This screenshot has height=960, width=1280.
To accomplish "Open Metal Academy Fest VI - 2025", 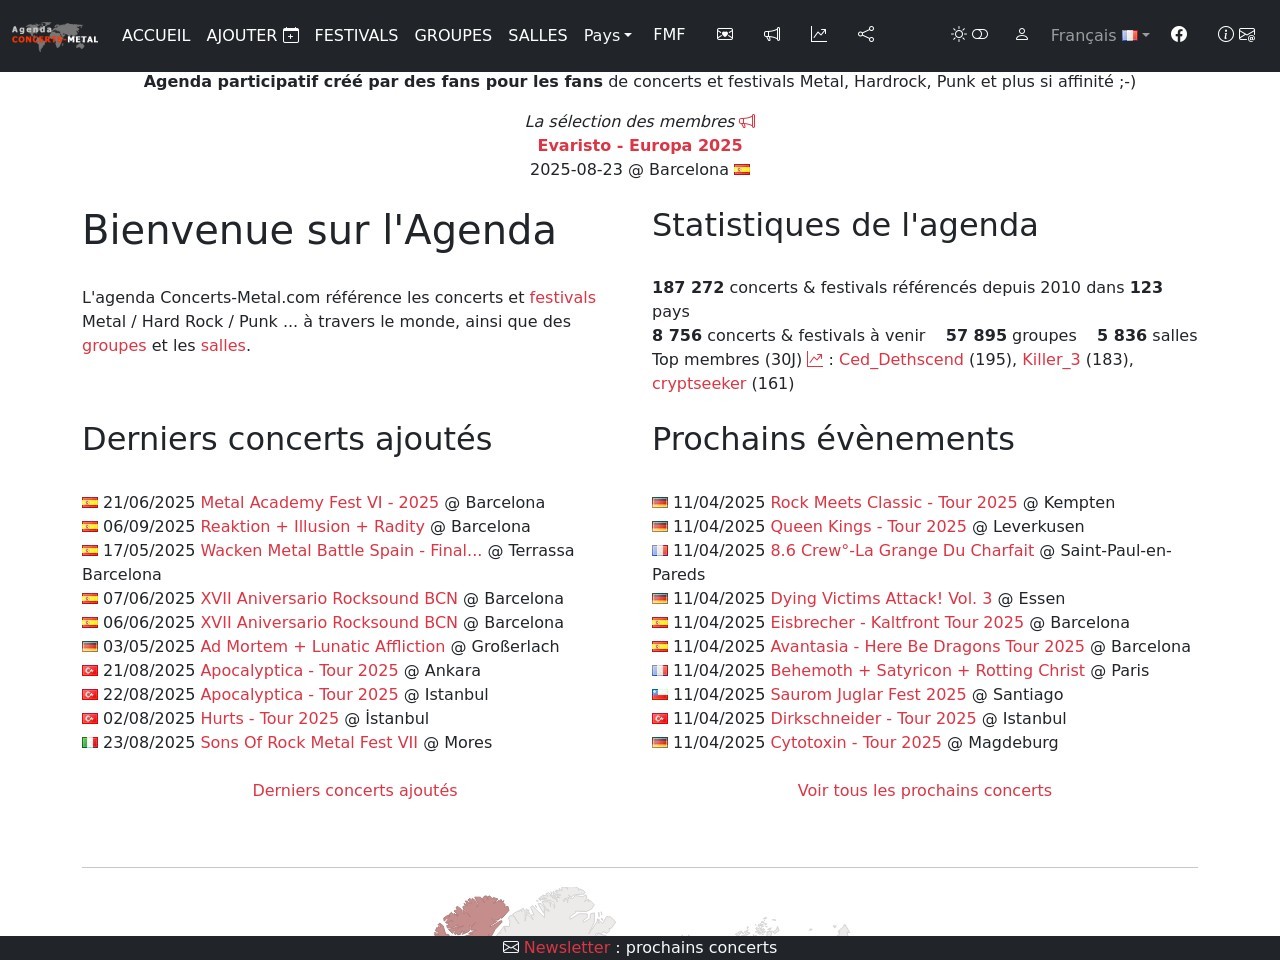I will point(320,502).
